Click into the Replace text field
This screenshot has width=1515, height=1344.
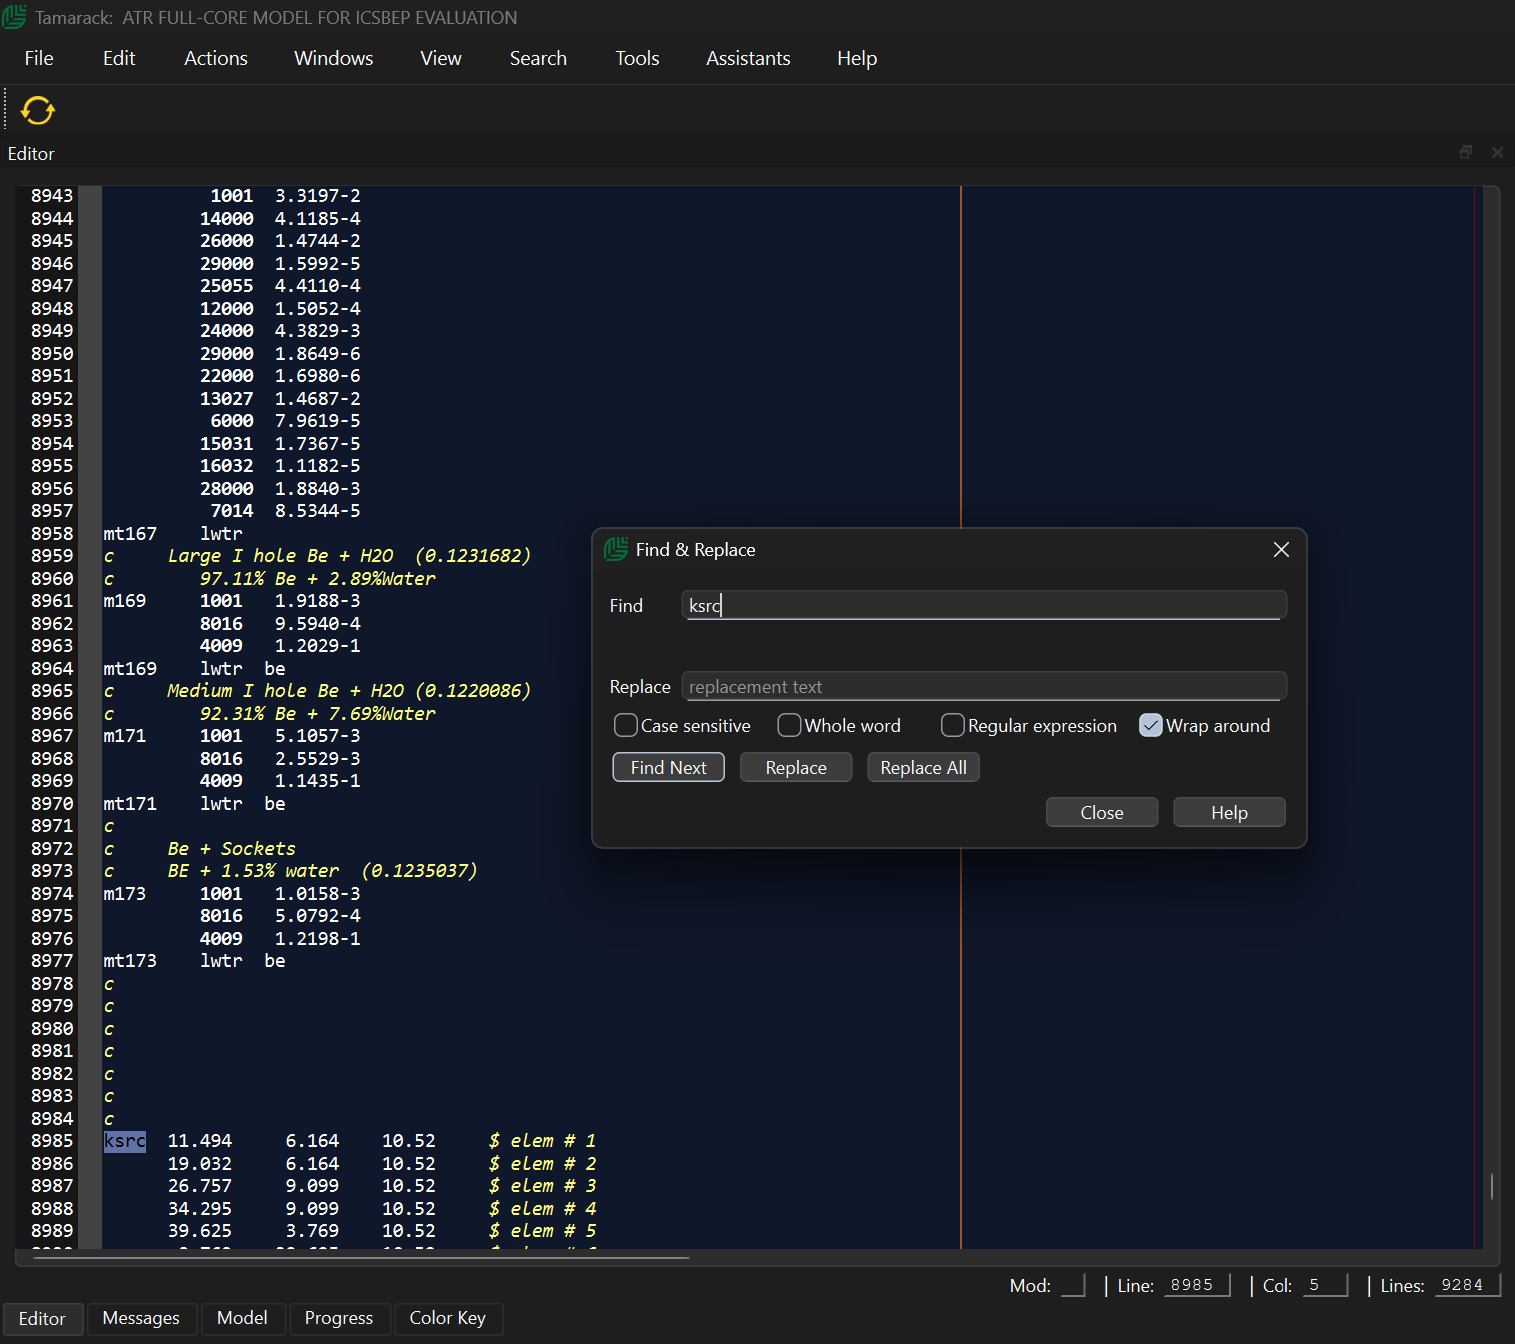[x=984, y=686]
